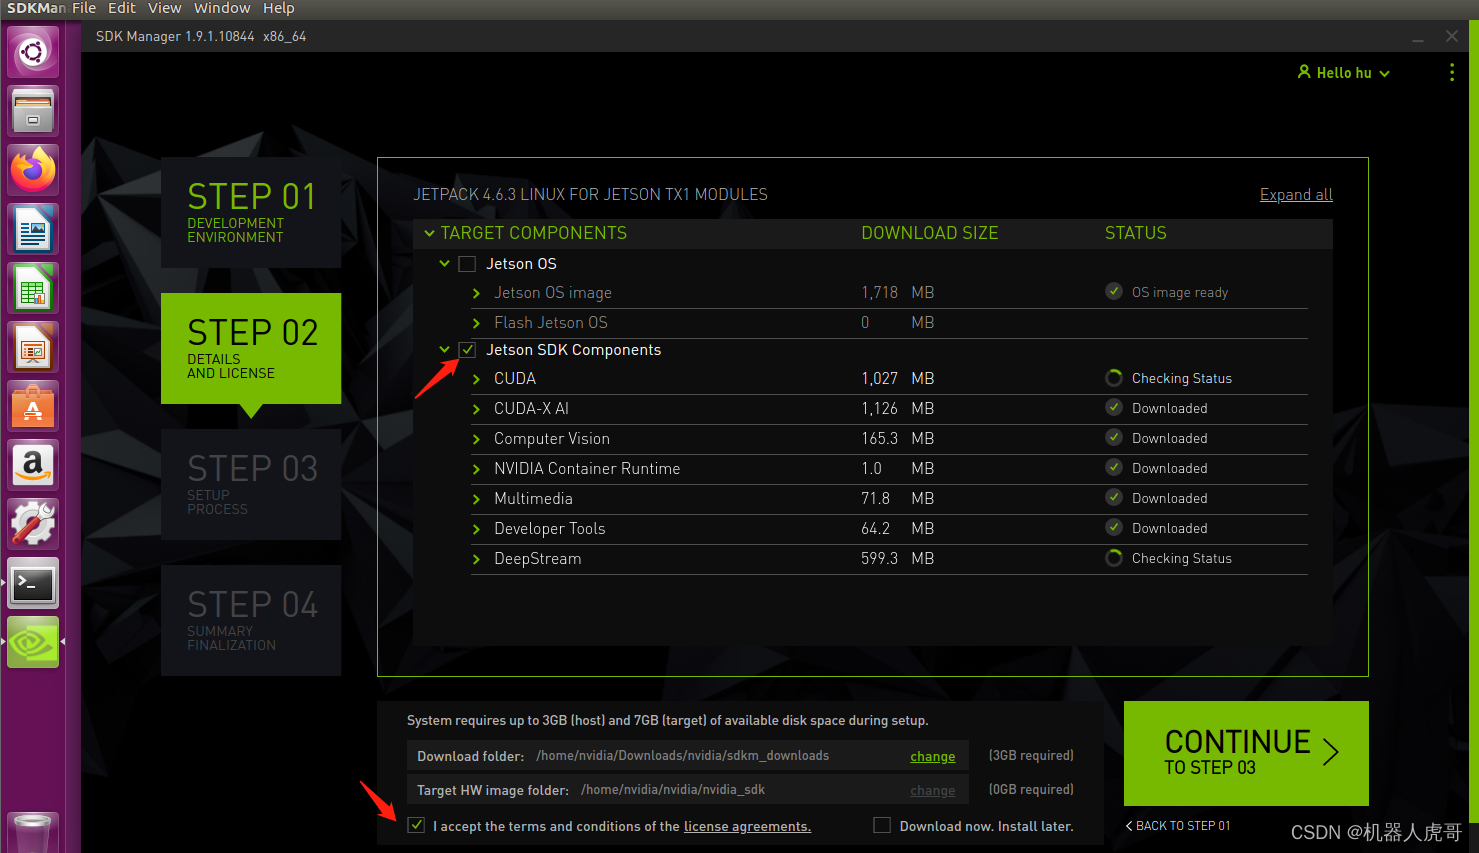Toggle accept terms and conditions checkbox

(416, 825)
